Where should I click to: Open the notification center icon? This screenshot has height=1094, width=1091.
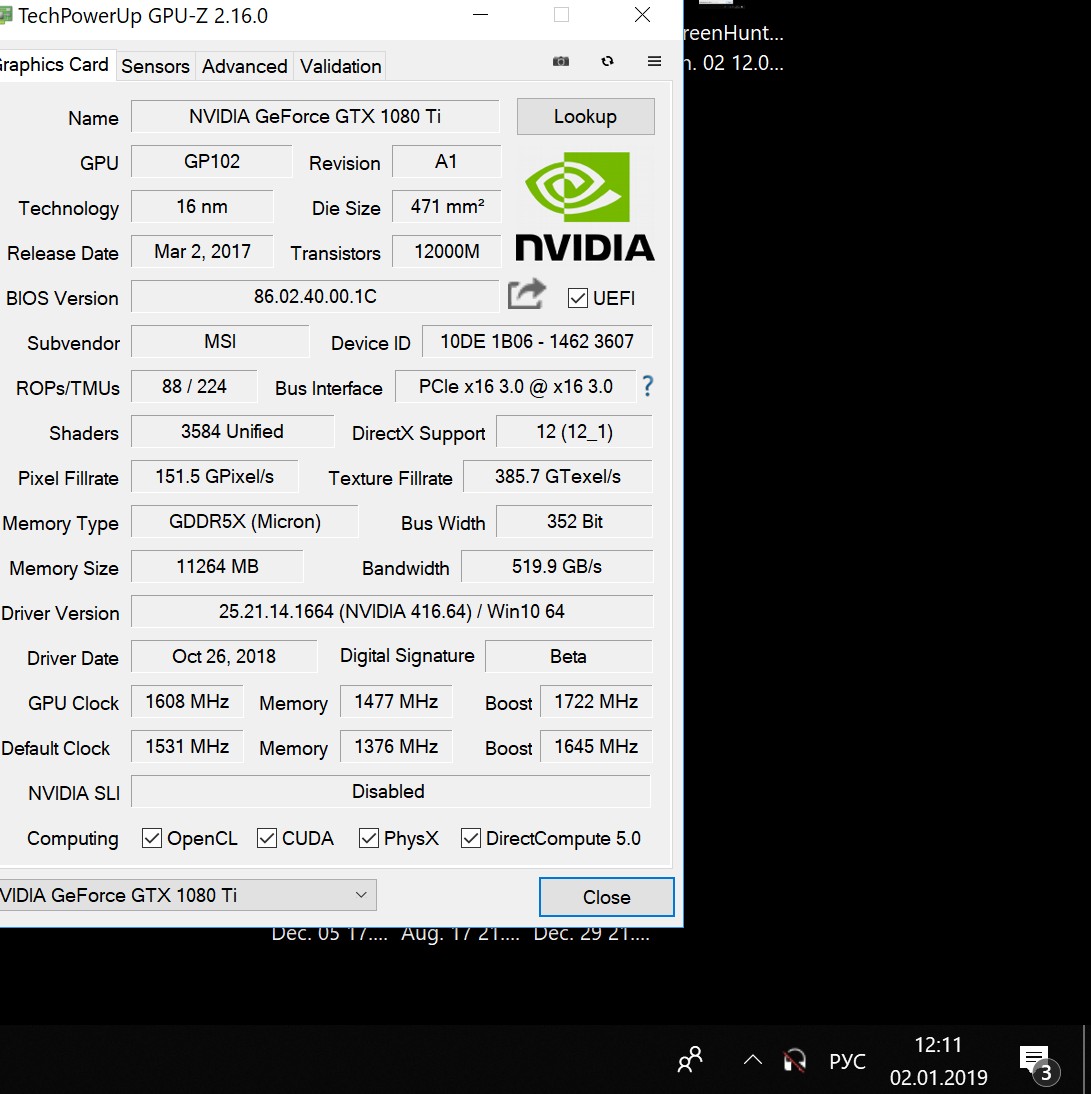[1035, 1060]
